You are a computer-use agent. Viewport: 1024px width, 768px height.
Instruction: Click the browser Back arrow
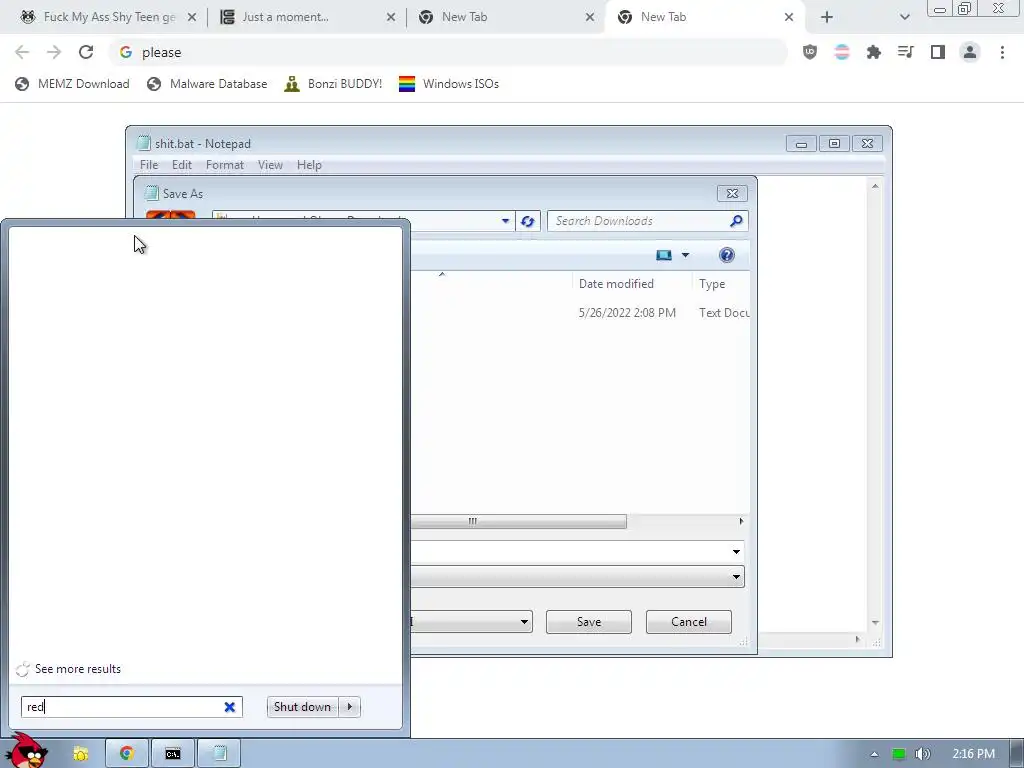click(22, 52)
